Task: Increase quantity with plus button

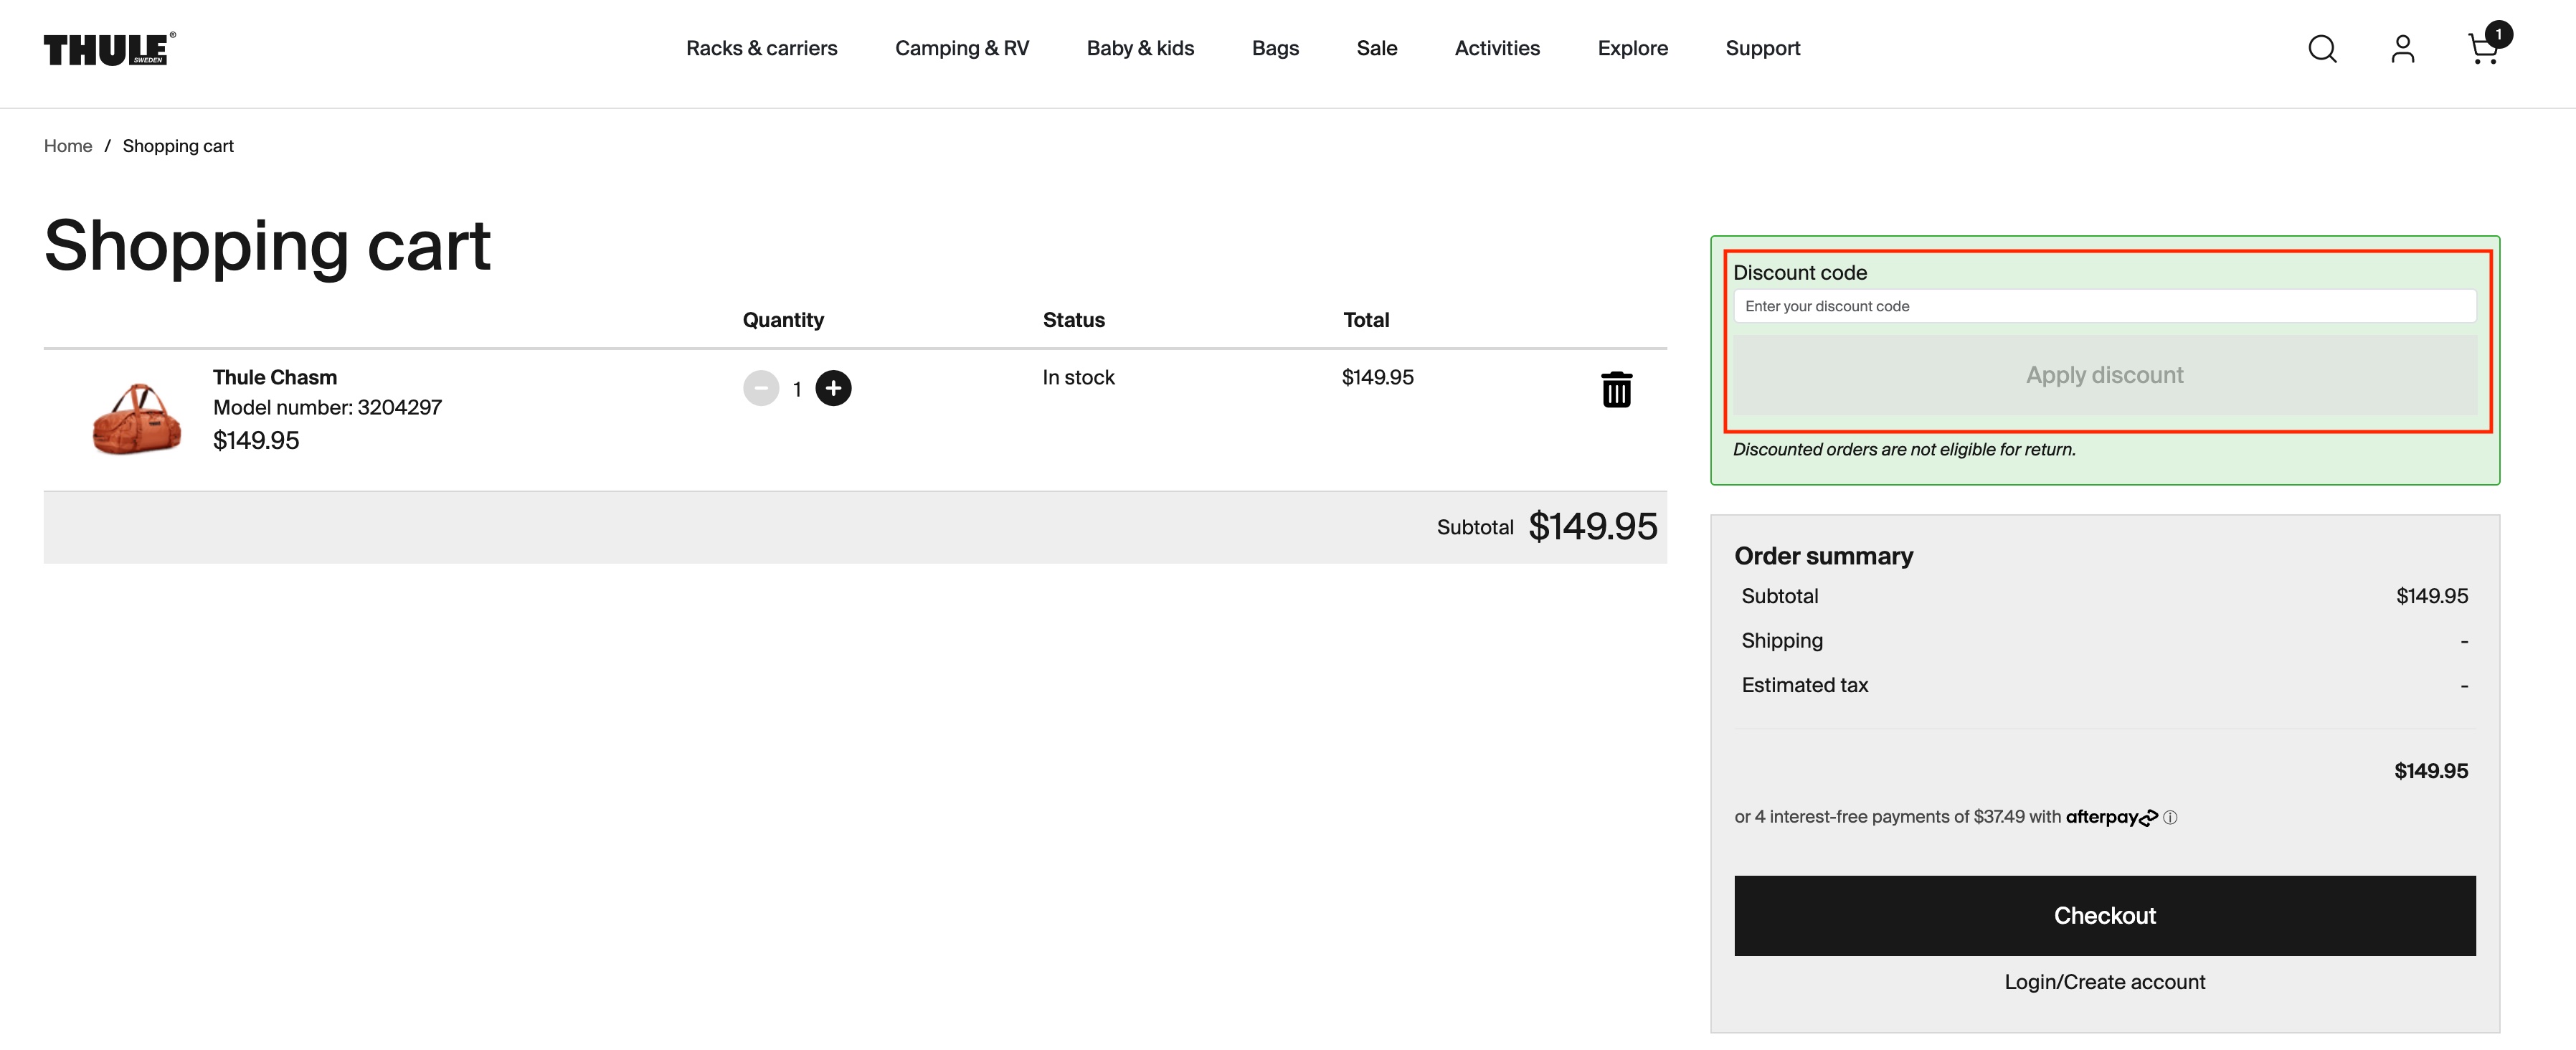Action: [x=833, y=388]
